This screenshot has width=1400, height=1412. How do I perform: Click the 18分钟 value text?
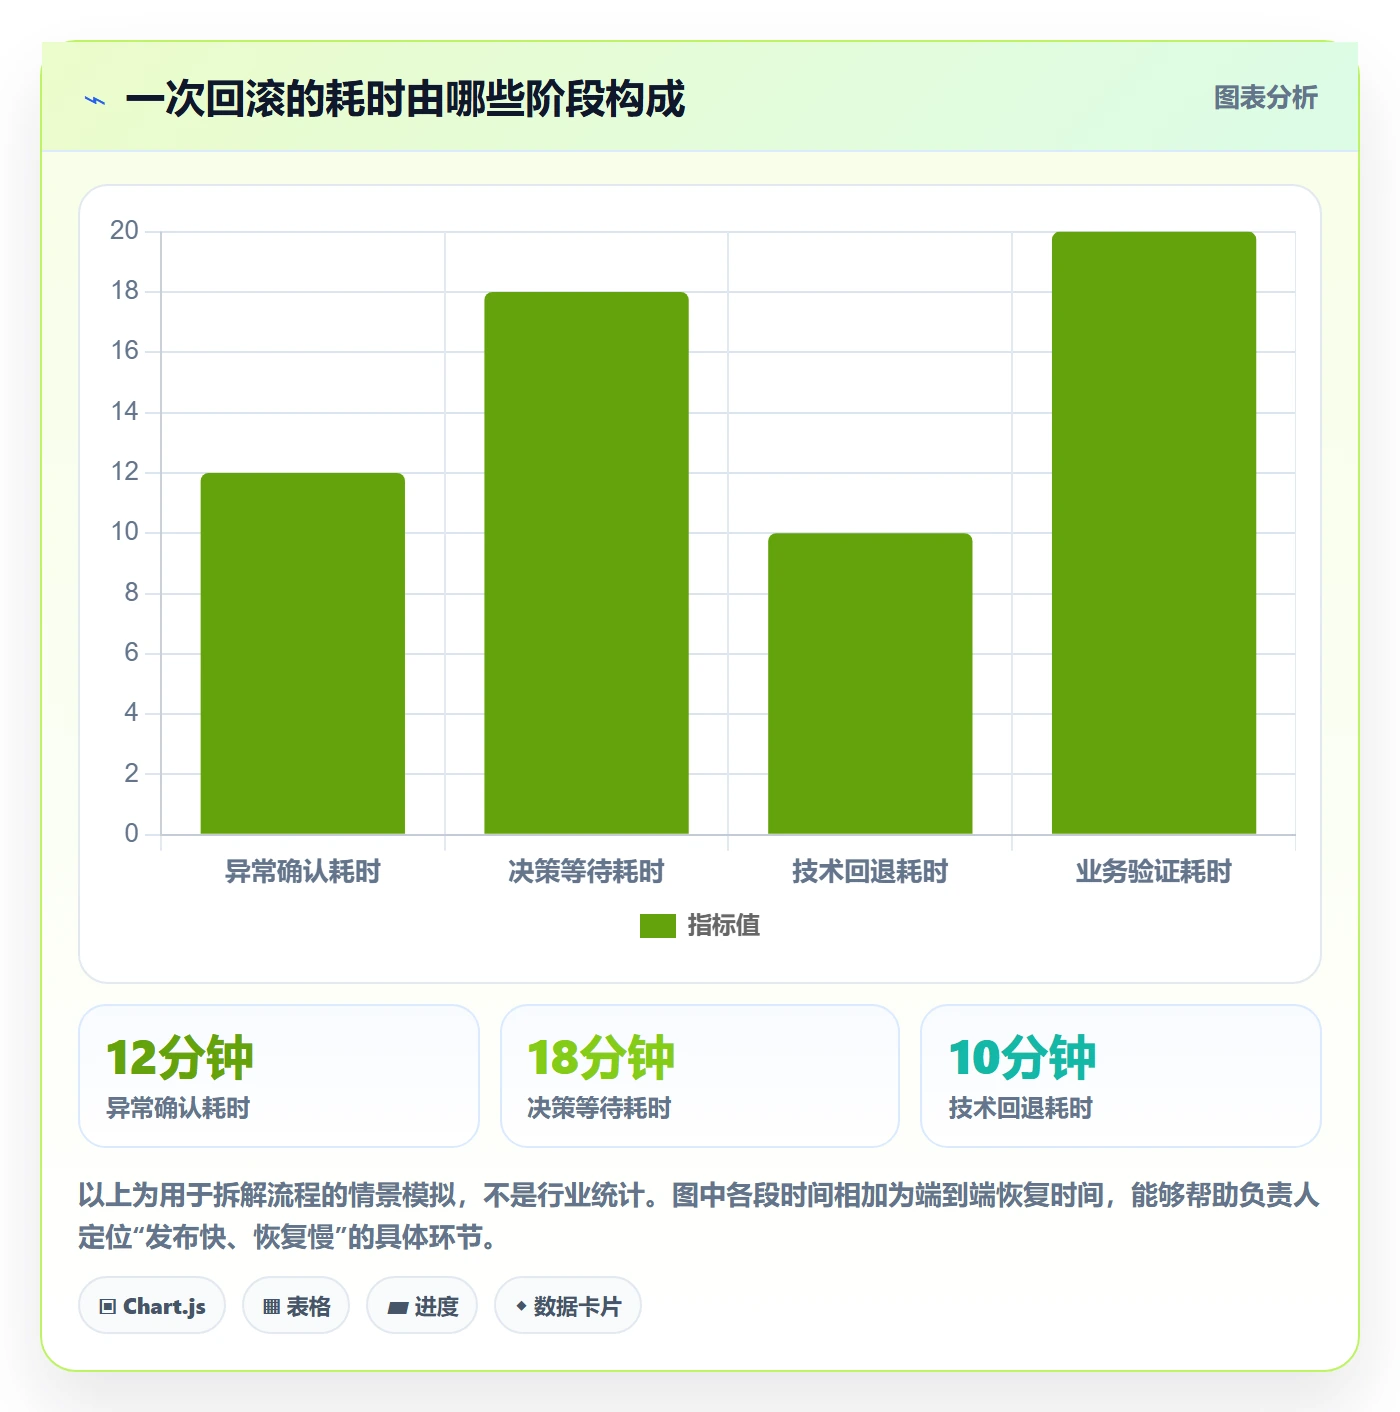coord(601,1058)
